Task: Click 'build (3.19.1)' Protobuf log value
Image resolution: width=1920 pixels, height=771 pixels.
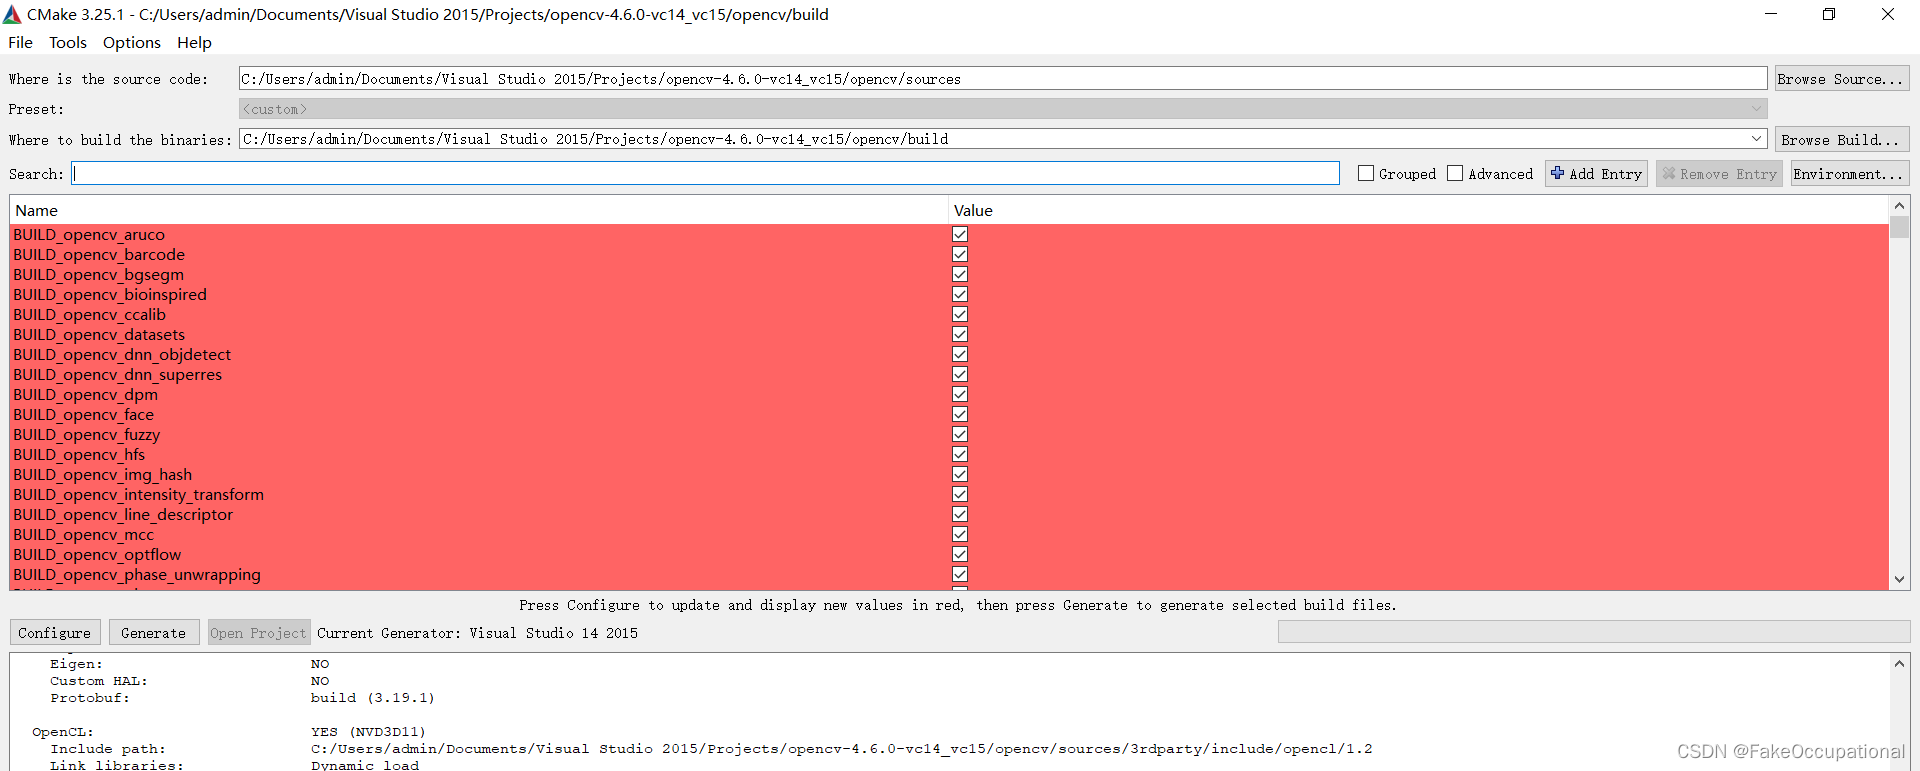Action: tap(372, 698)
